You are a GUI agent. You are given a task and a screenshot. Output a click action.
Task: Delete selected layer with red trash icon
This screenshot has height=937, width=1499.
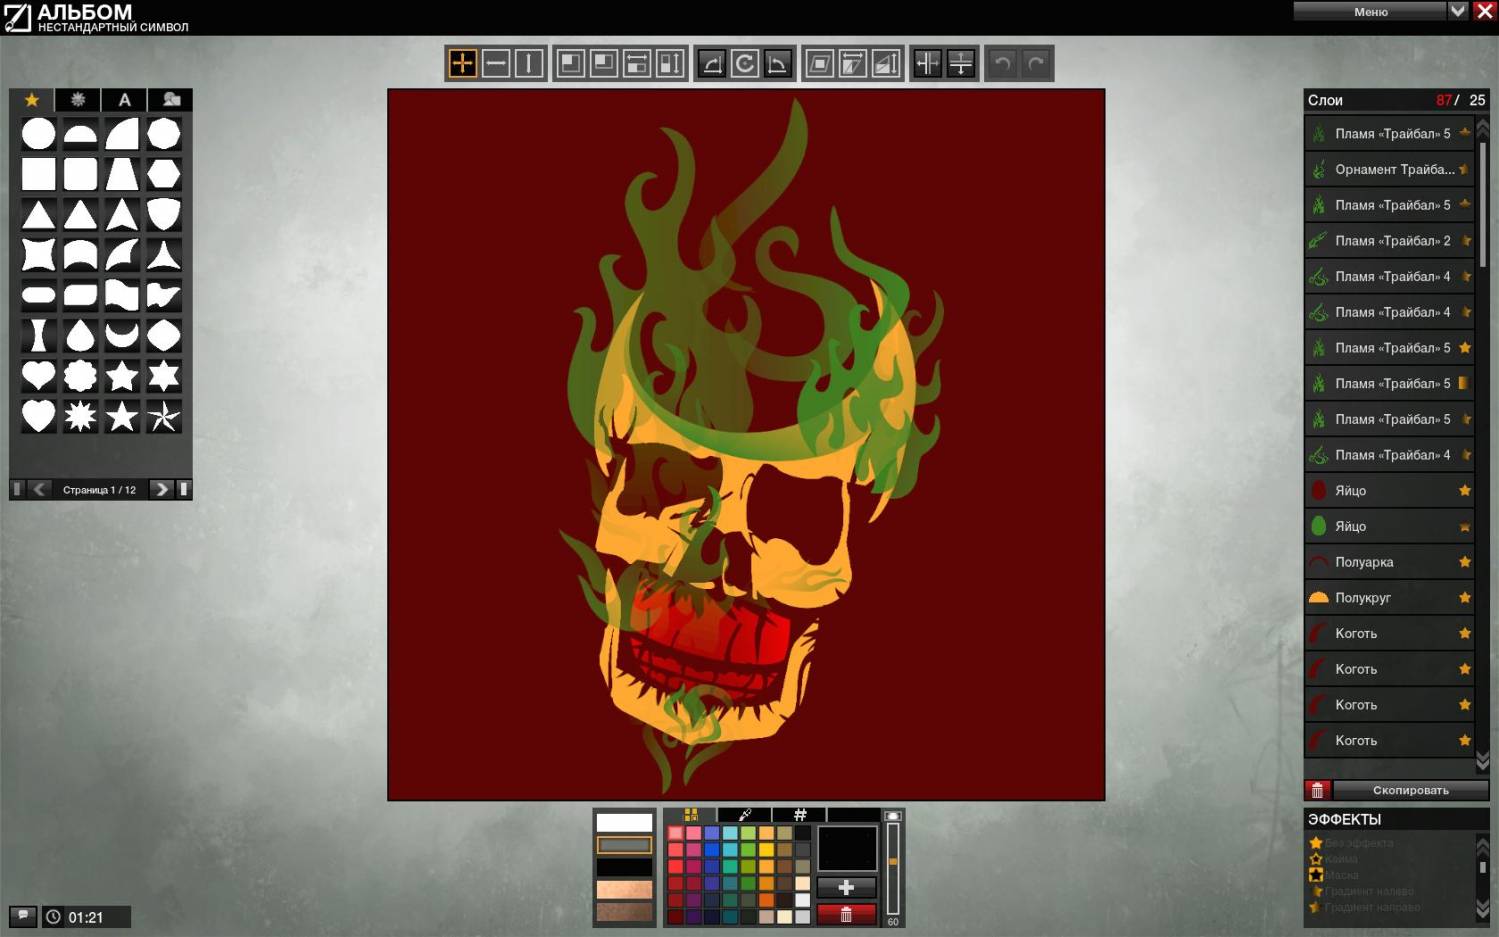(1317, 790)
